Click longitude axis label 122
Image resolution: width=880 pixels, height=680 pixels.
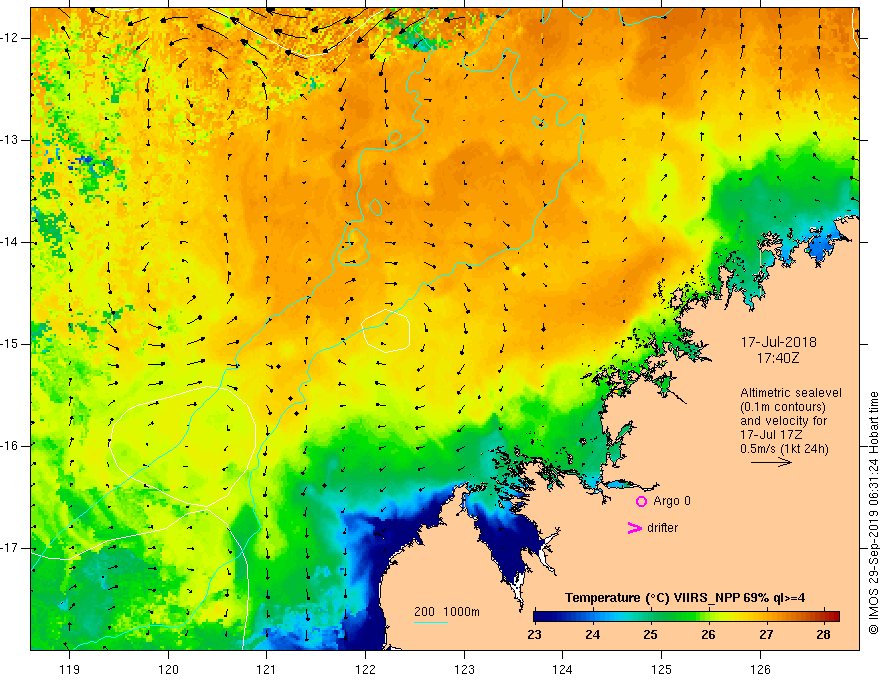pyautogui.click(x=365, y=669)
